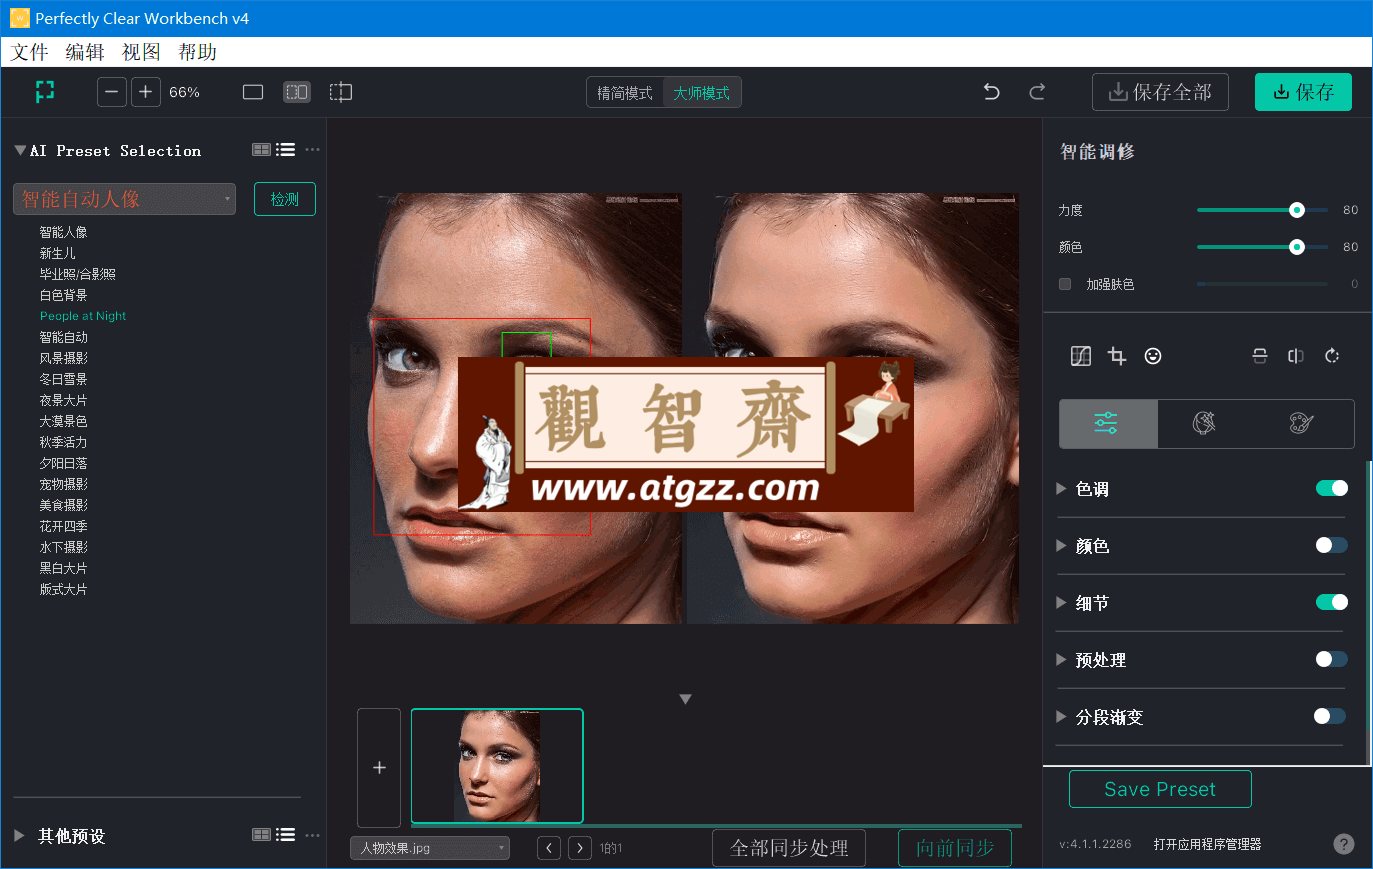Undo the last adjustment

tap(992, 92)
